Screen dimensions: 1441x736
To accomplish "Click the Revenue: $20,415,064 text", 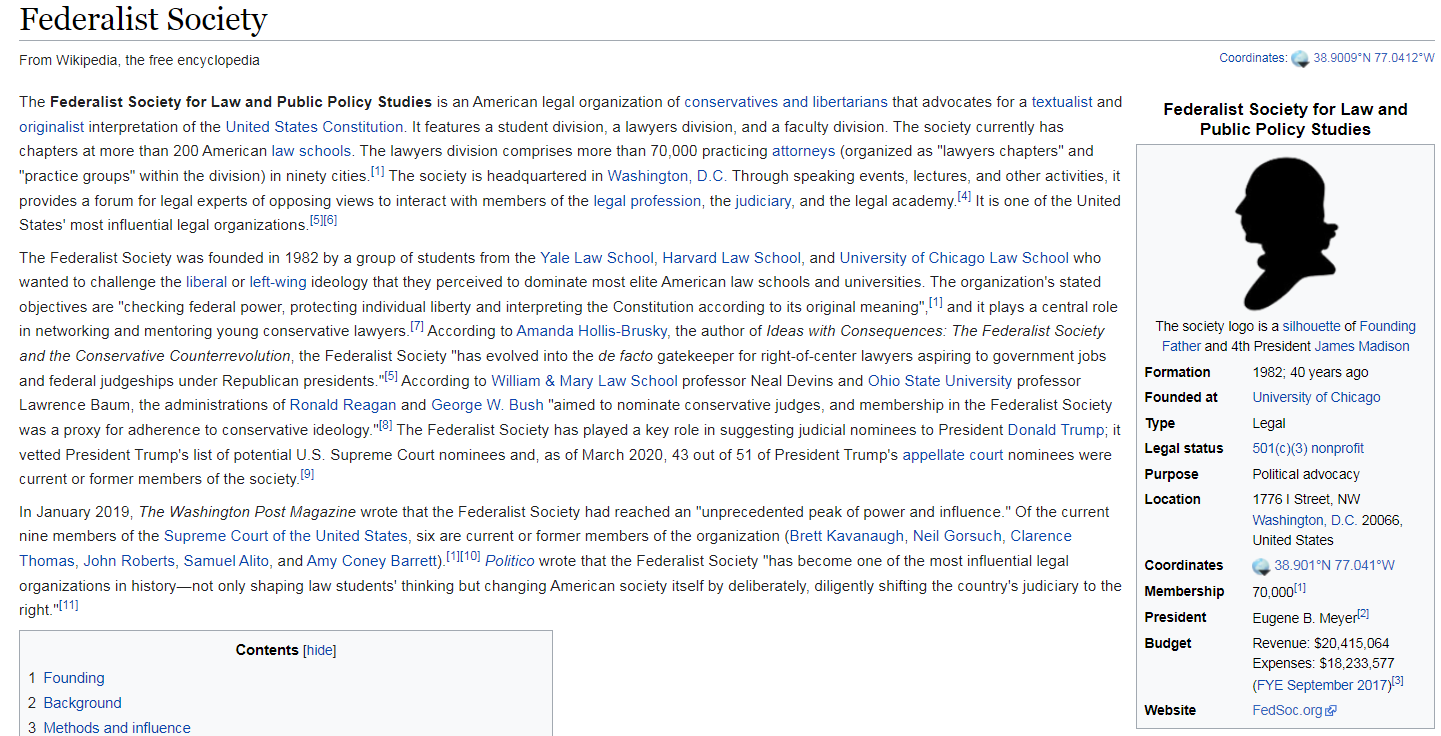I will click(1320, 643).
